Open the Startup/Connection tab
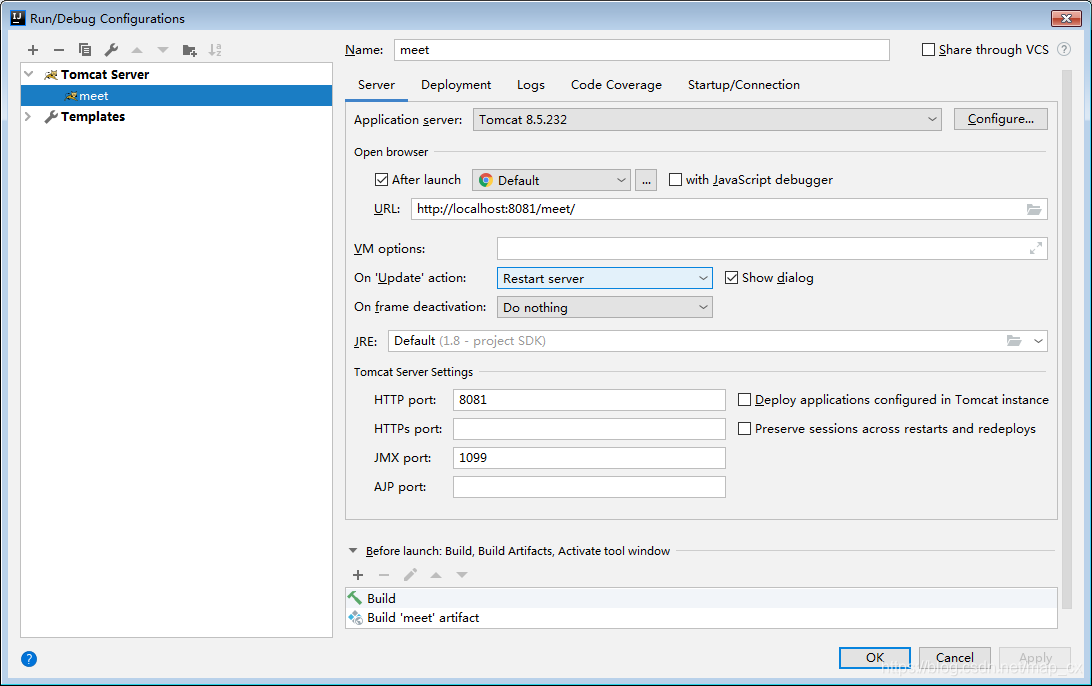1092x686 pixels. (x=744, y=85)
